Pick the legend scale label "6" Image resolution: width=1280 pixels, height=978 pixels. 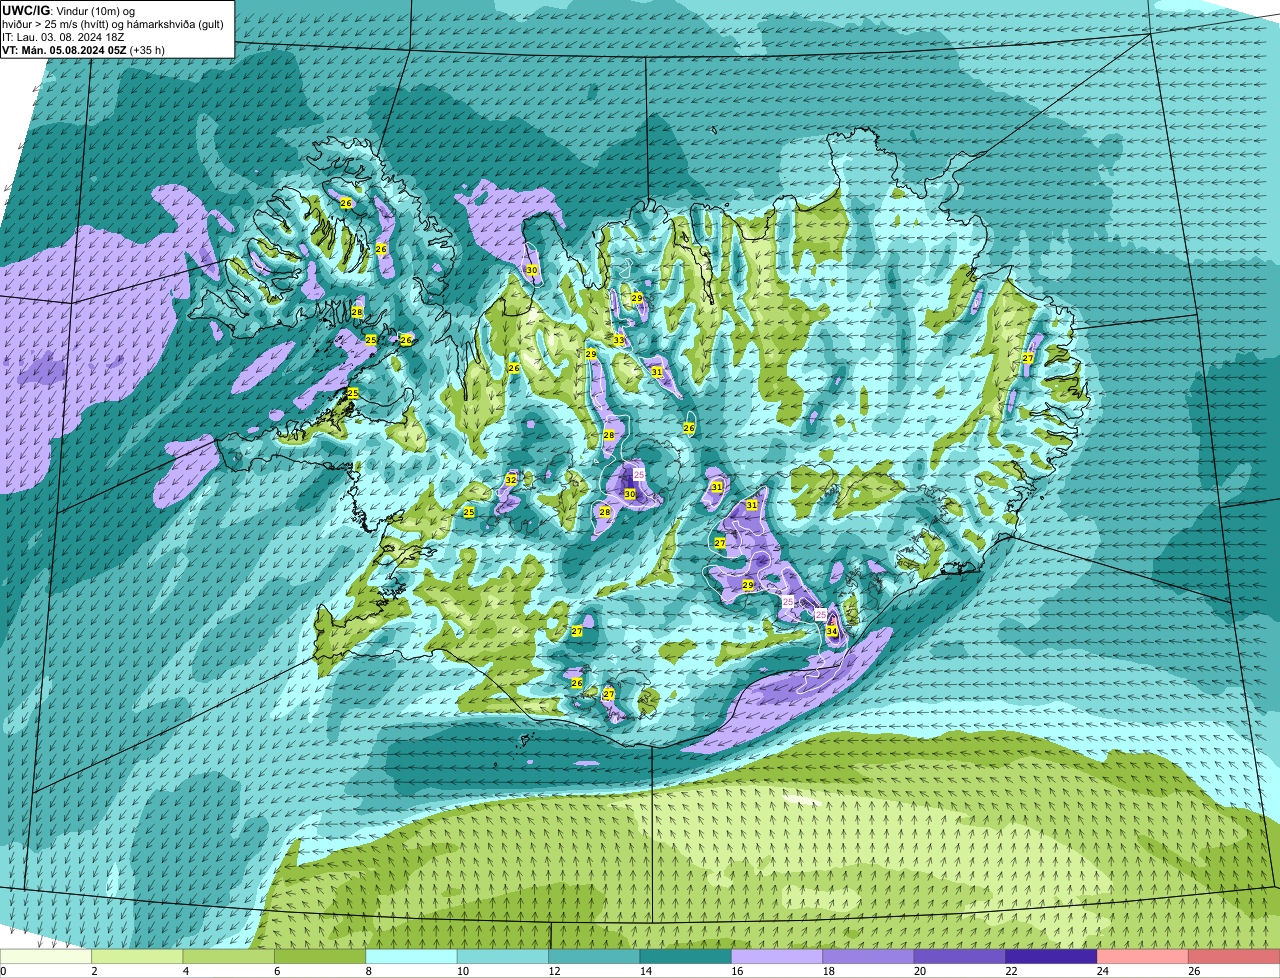click(x=277, y=970)
